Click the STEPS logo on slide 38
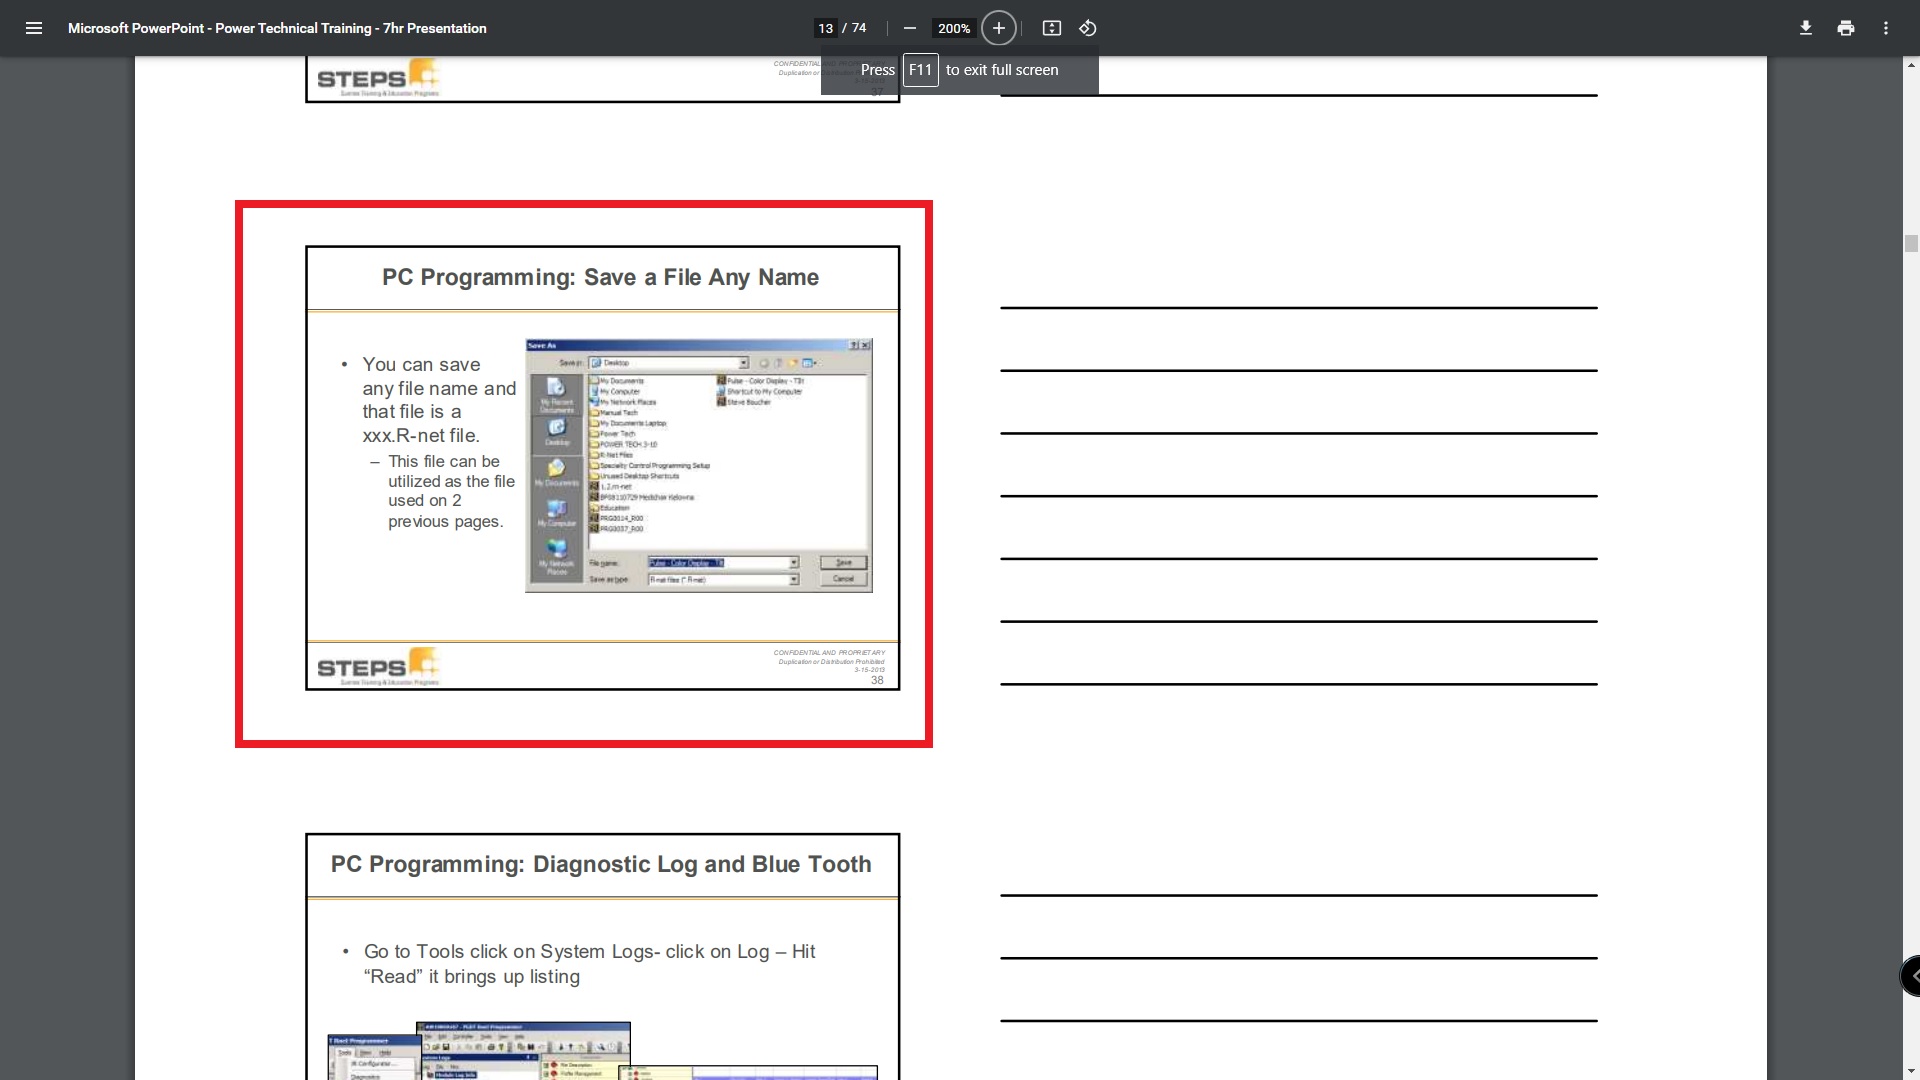1920x1080 pixels. [378, 667]
